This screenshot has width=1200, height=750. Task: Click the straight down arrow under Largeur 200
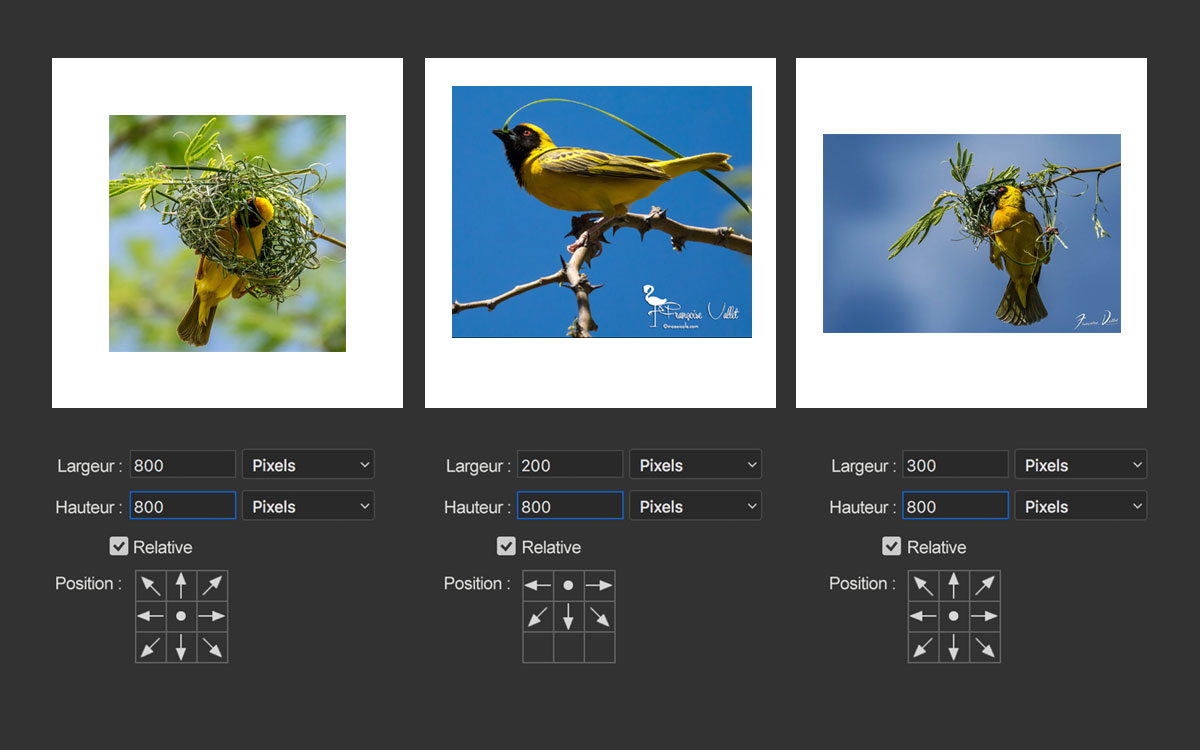click(568, 616)
